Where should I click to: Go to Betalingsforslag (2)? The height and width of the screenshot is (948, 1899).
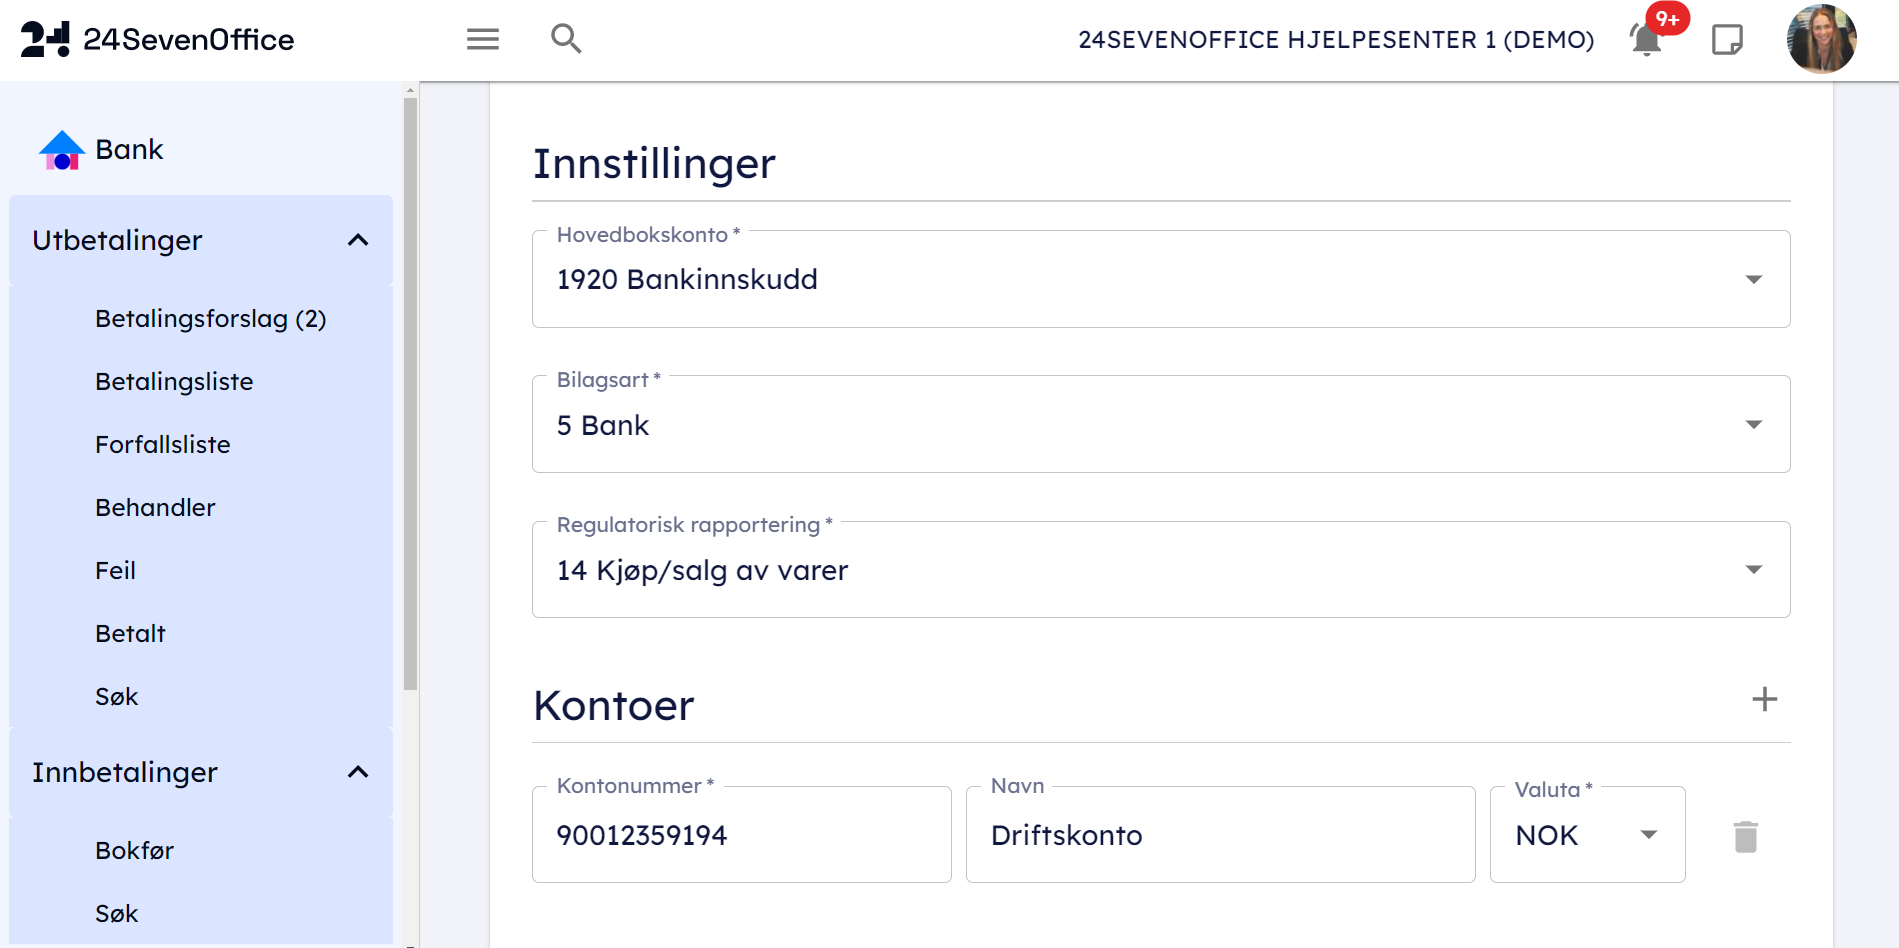point(210,319)
